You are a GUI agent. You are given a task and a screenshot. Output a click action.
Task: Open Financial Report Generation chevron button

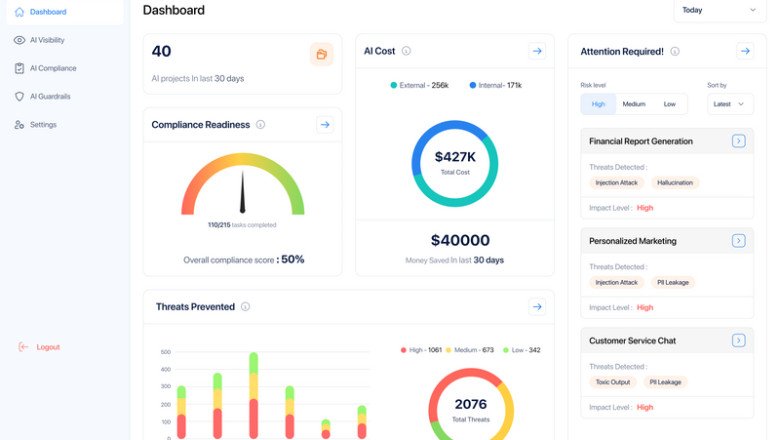click(739, 141)
